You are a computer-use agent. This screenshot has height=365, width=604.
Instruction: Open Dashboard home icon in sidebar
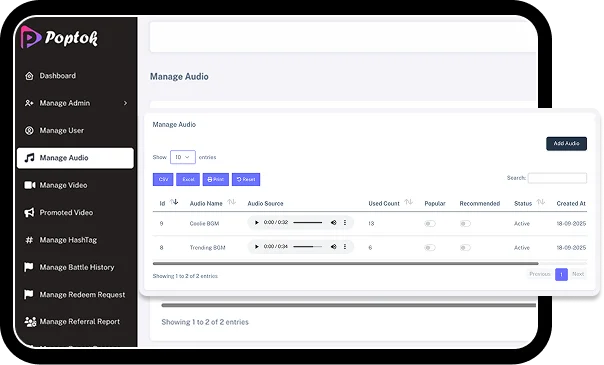tap(29, 76)
